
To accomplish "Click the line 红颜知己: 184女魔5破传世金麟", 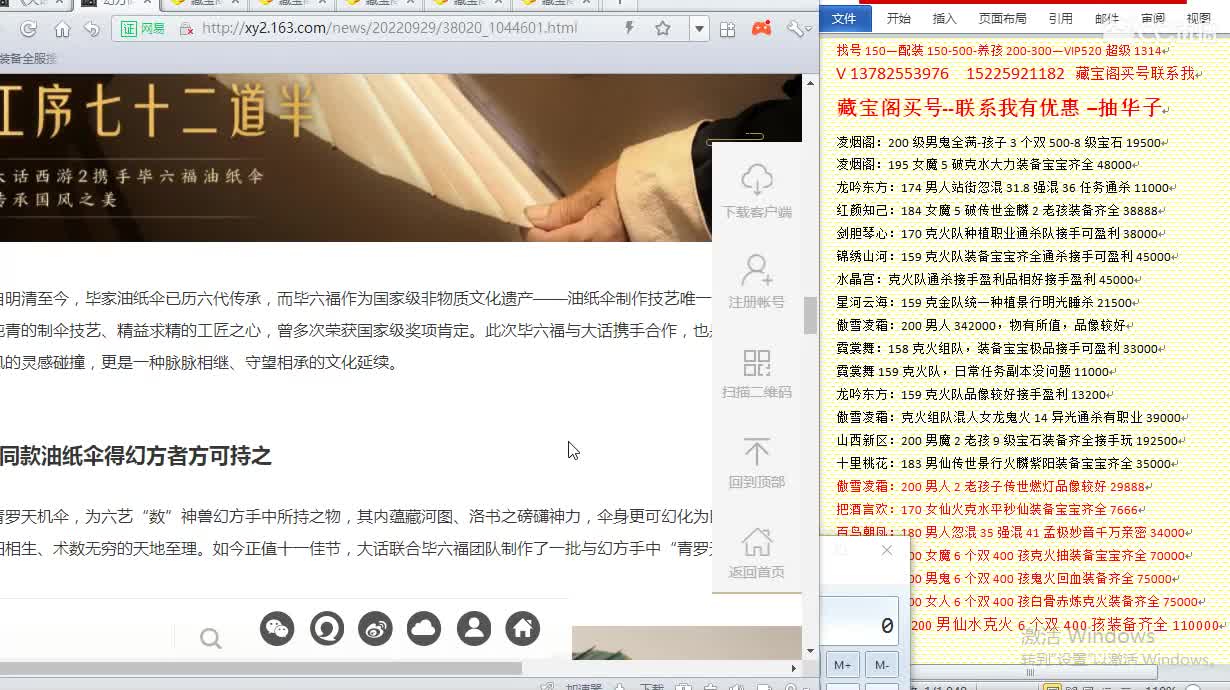I will pyautogui.click(x=1001, y=211).
